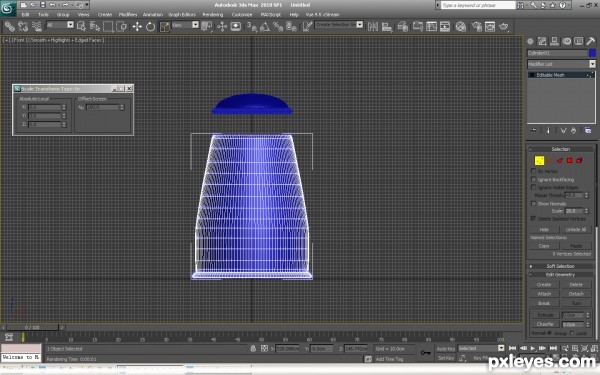Open the Create command panel tab

coord(530,41)
